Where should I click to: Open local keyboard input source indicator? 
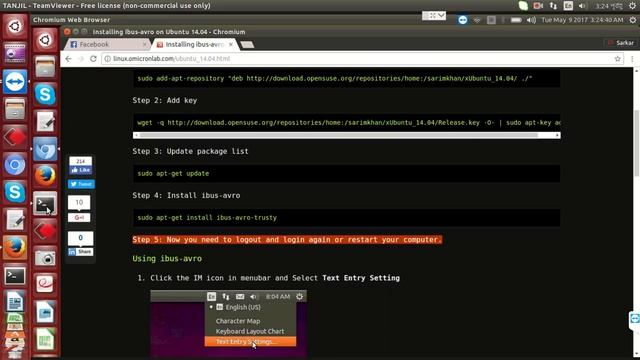click(x=568, y=6)
